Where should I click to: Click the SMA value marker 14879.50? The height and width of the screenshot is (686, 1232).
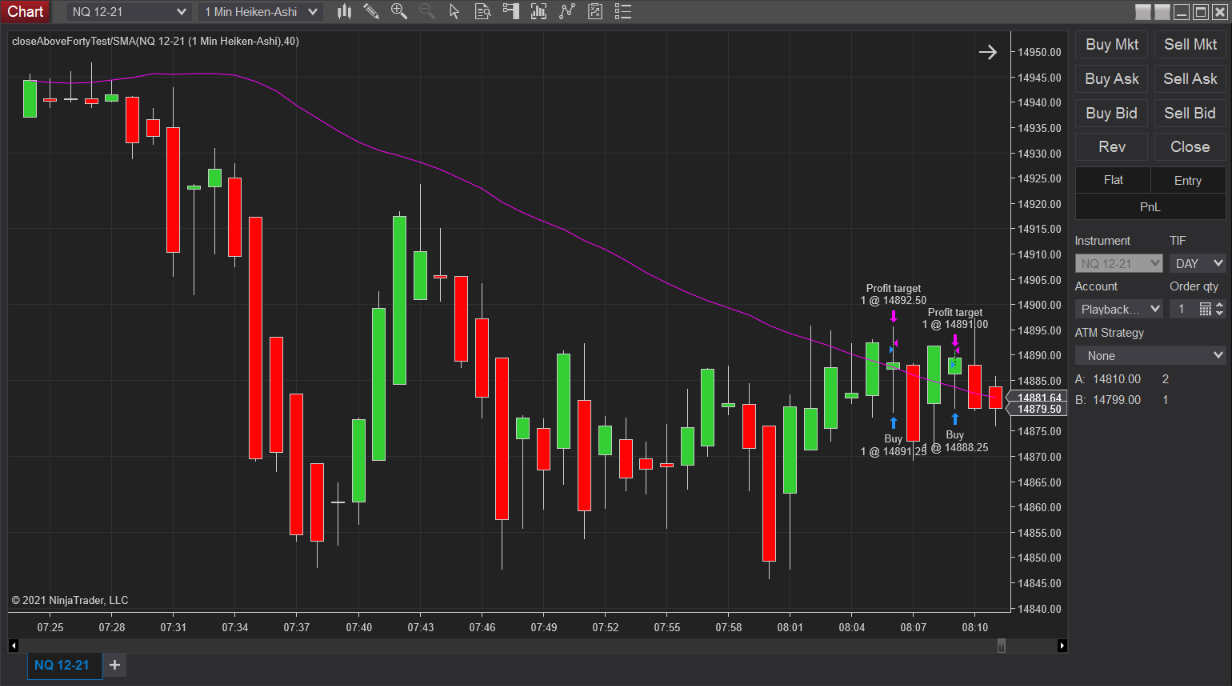pos(1039,408)
